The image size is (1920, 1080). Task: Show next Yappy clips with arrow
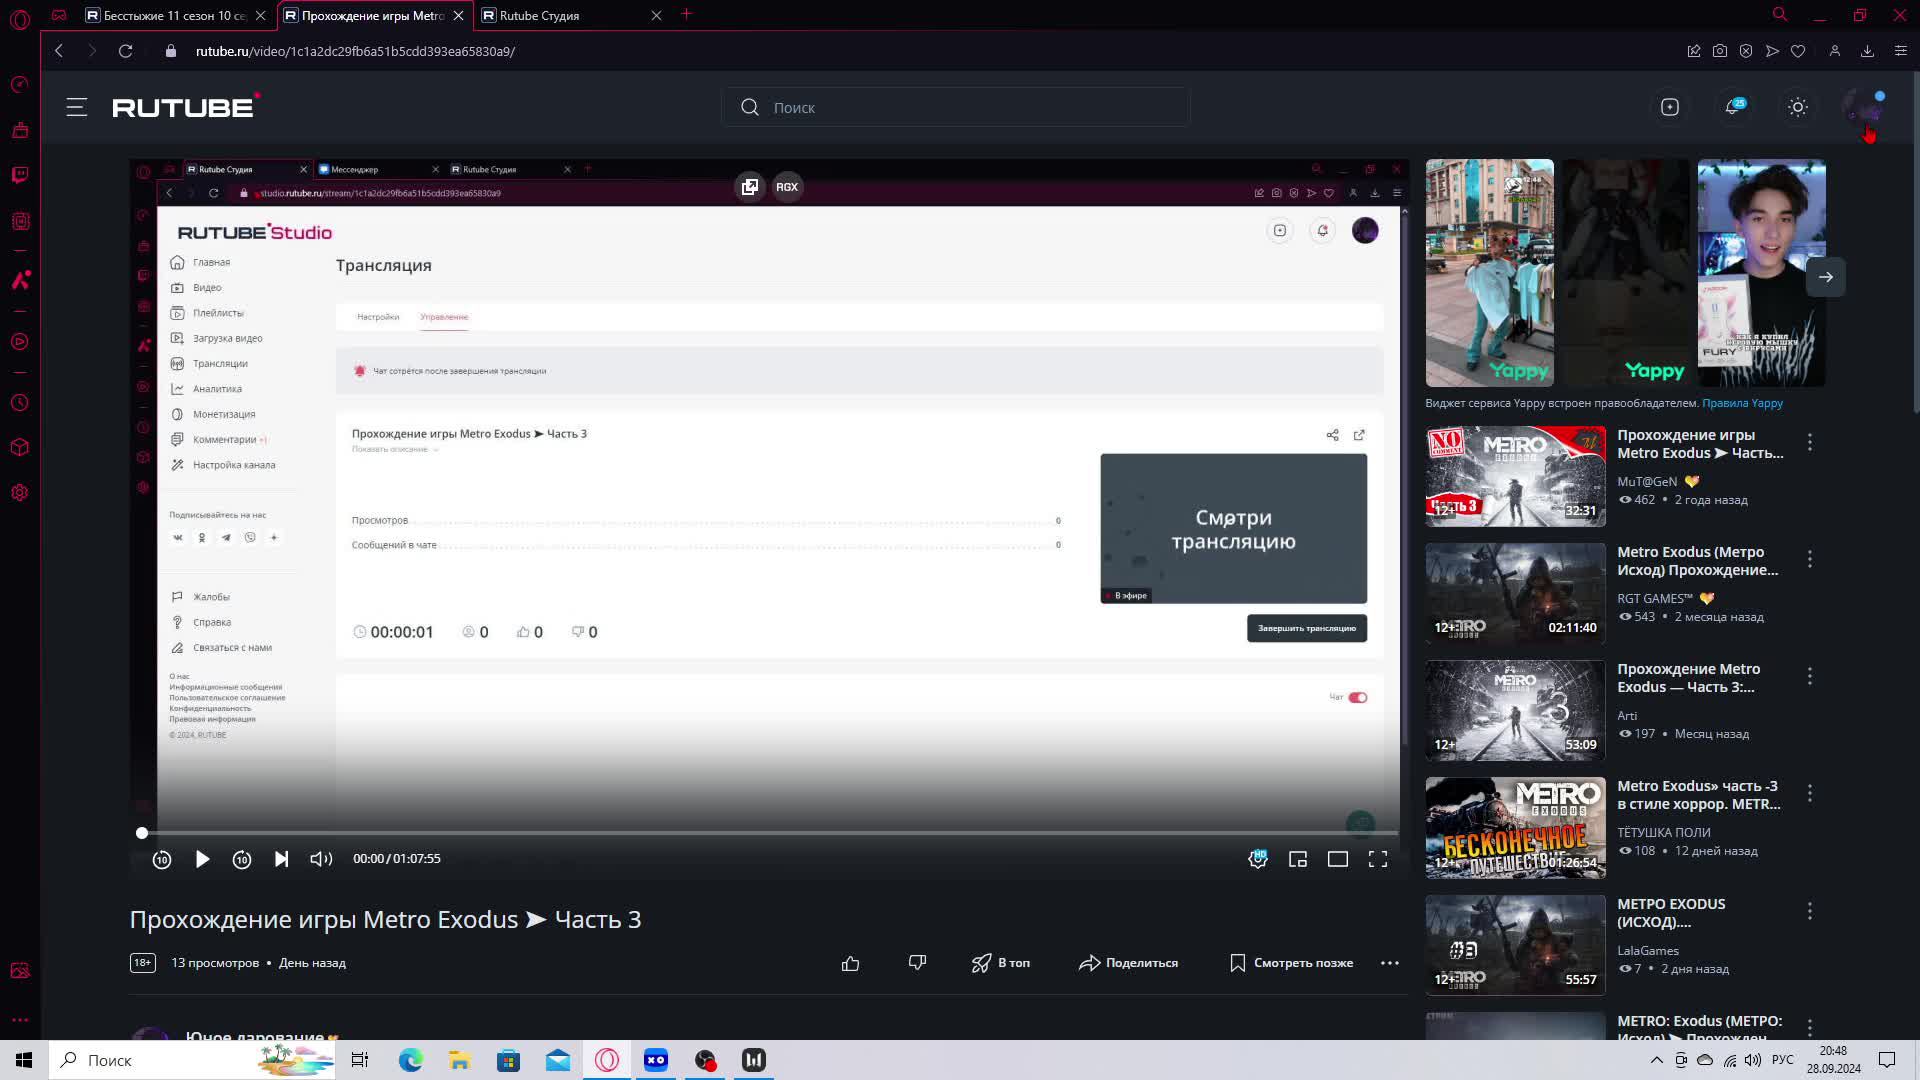[1826, 277]
